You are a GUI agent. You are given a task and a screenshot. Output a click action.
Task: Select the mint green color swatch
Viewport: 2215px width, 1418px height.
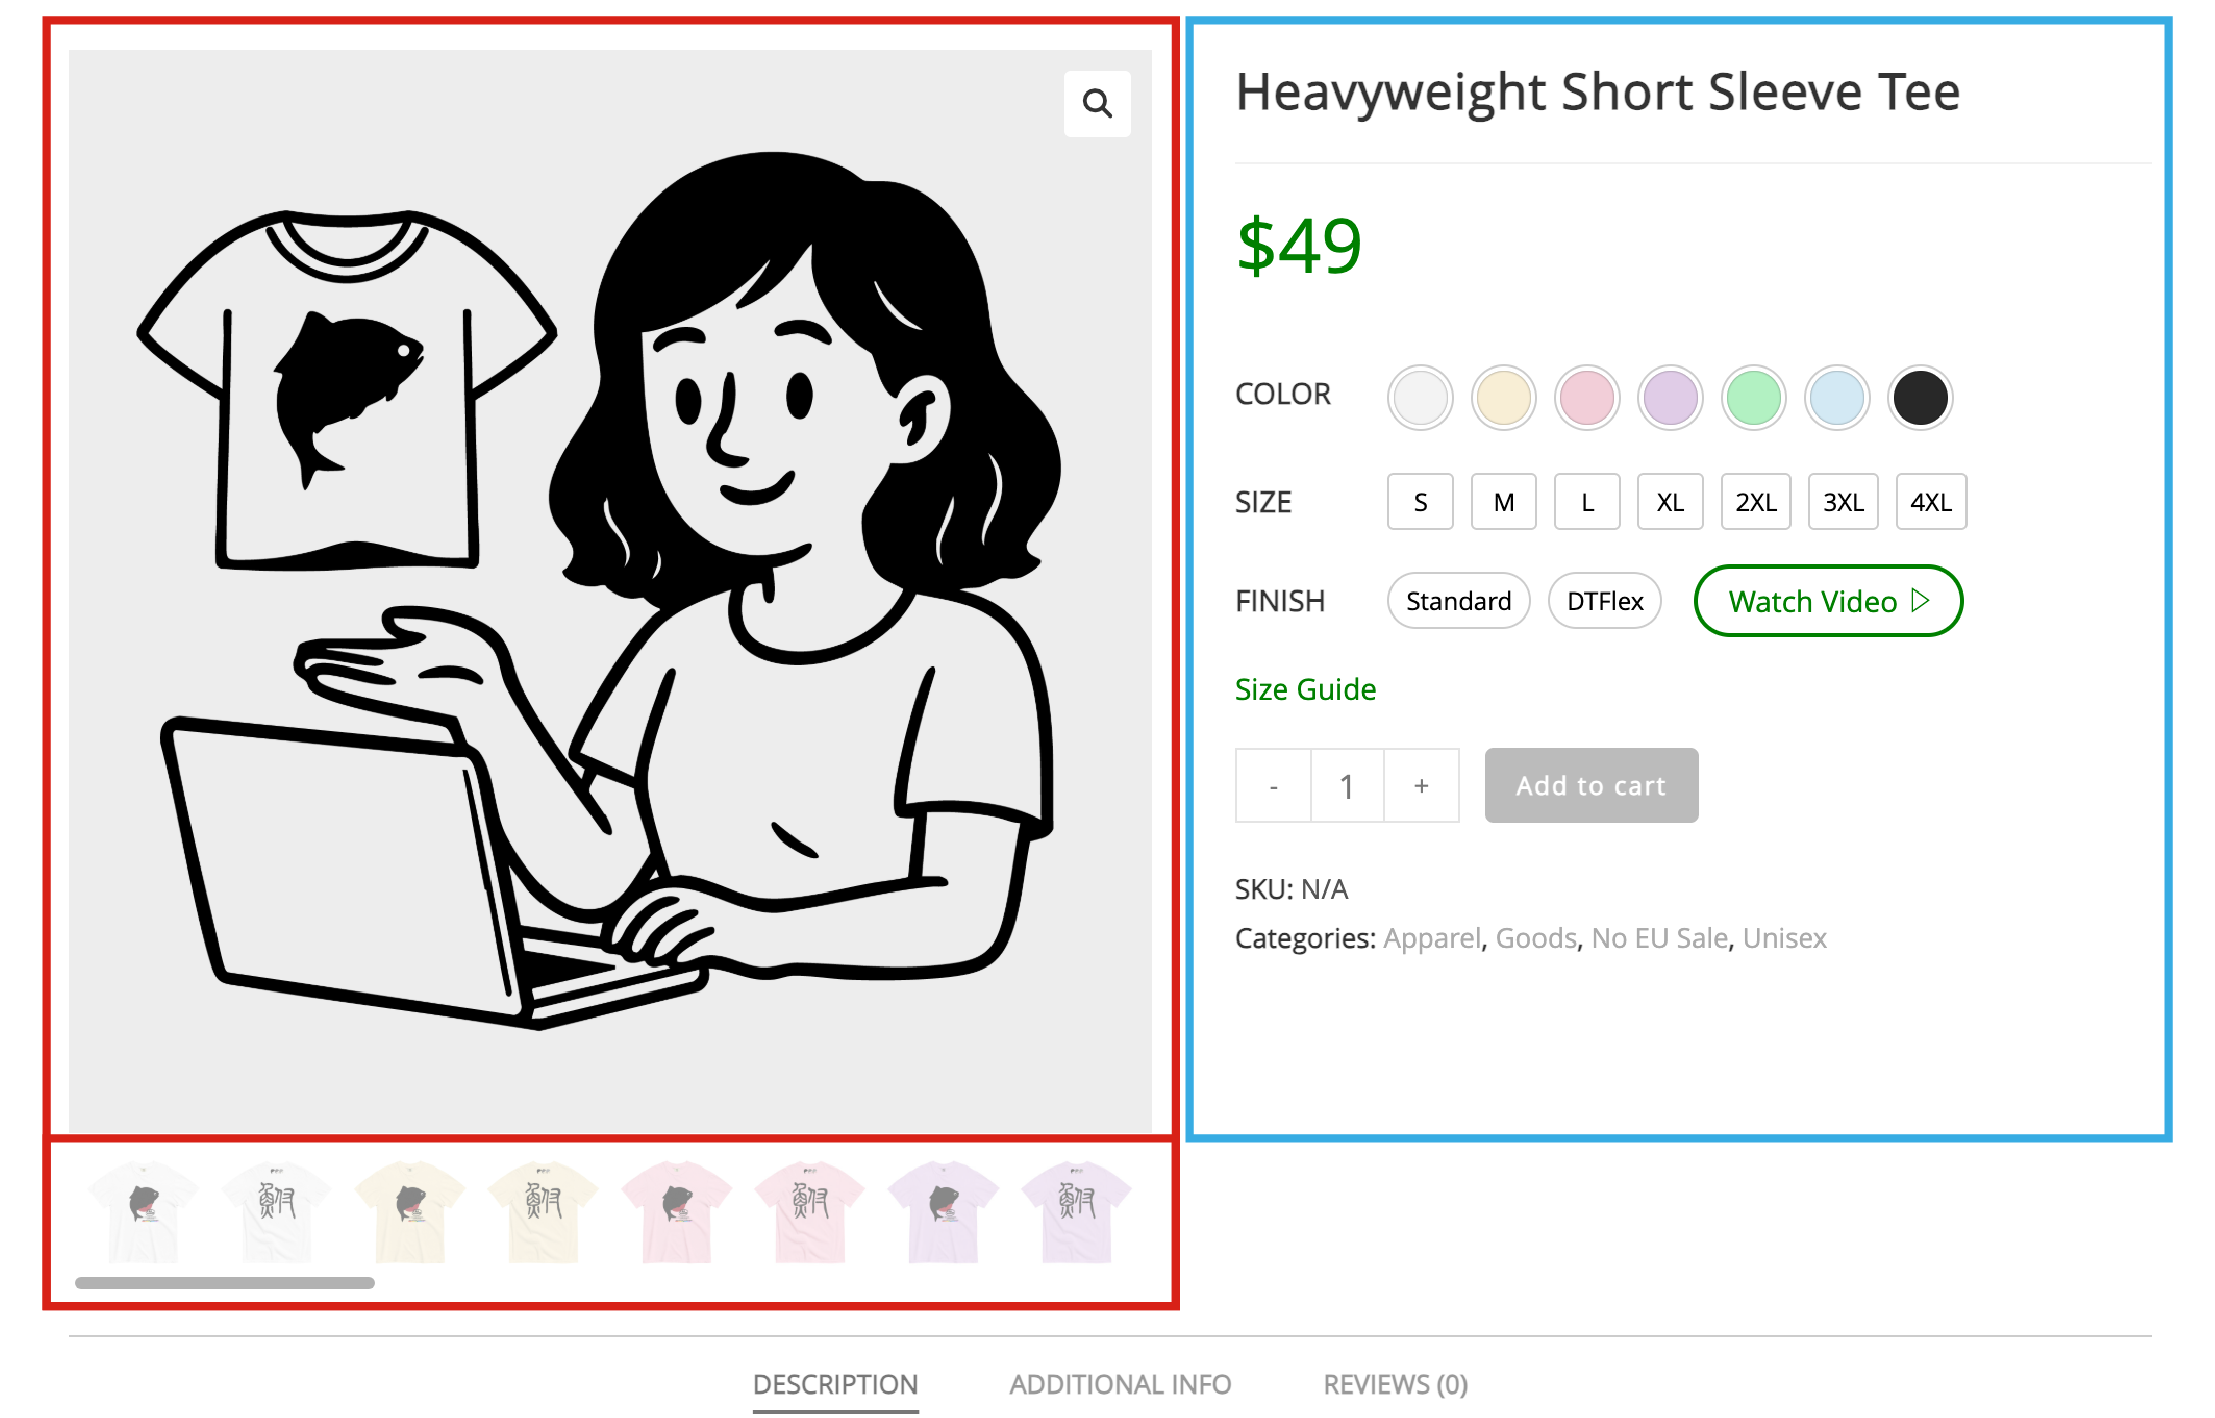(1753, 397)
